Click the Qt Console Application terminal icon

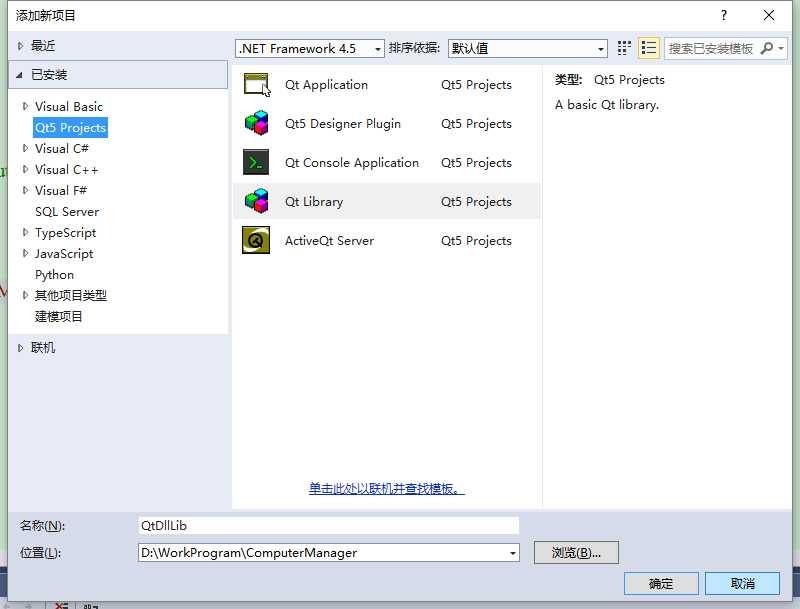256,162
